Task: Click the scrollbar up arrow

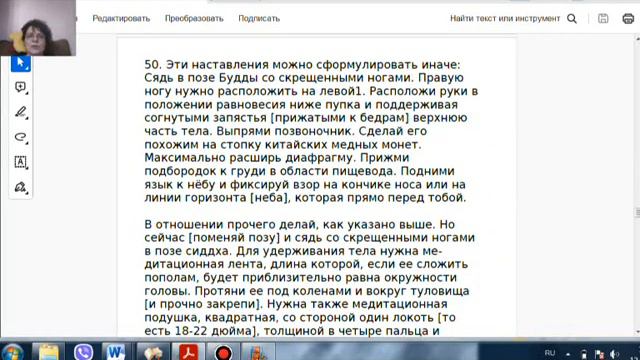Action: pos(637,39)
